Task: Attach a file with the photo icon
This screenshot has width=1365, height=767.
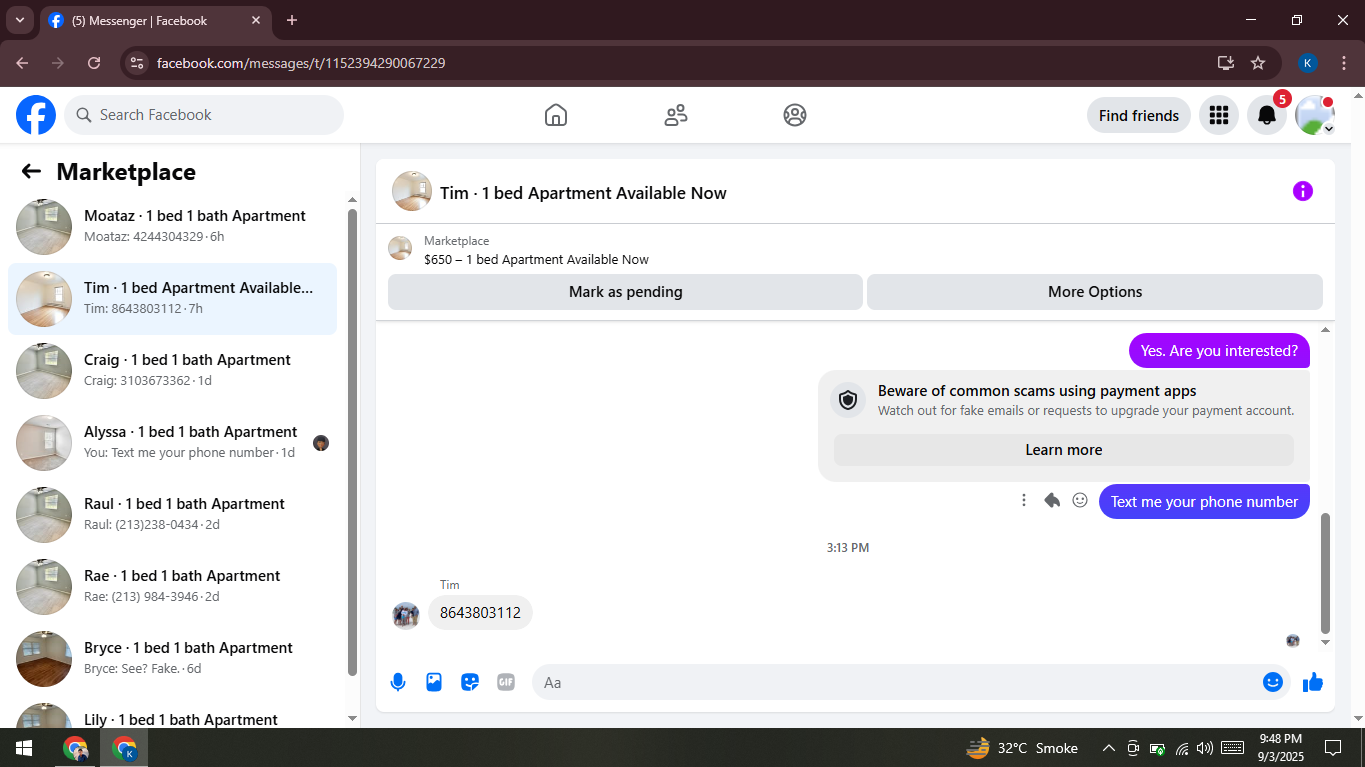Action: (434, 682)
